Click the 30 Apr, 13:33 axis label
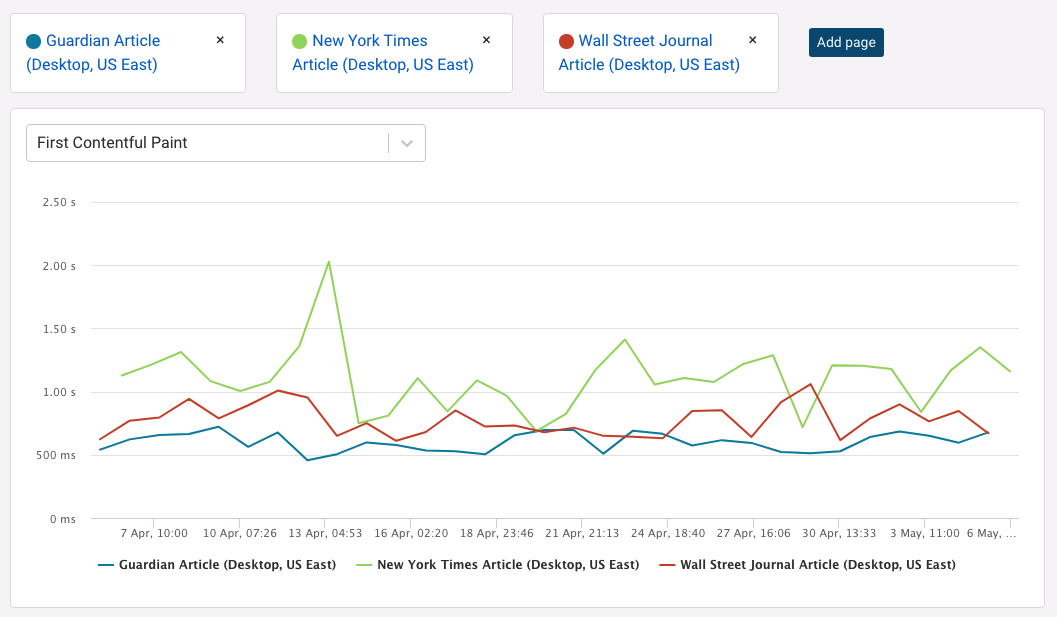 point(839,533)
